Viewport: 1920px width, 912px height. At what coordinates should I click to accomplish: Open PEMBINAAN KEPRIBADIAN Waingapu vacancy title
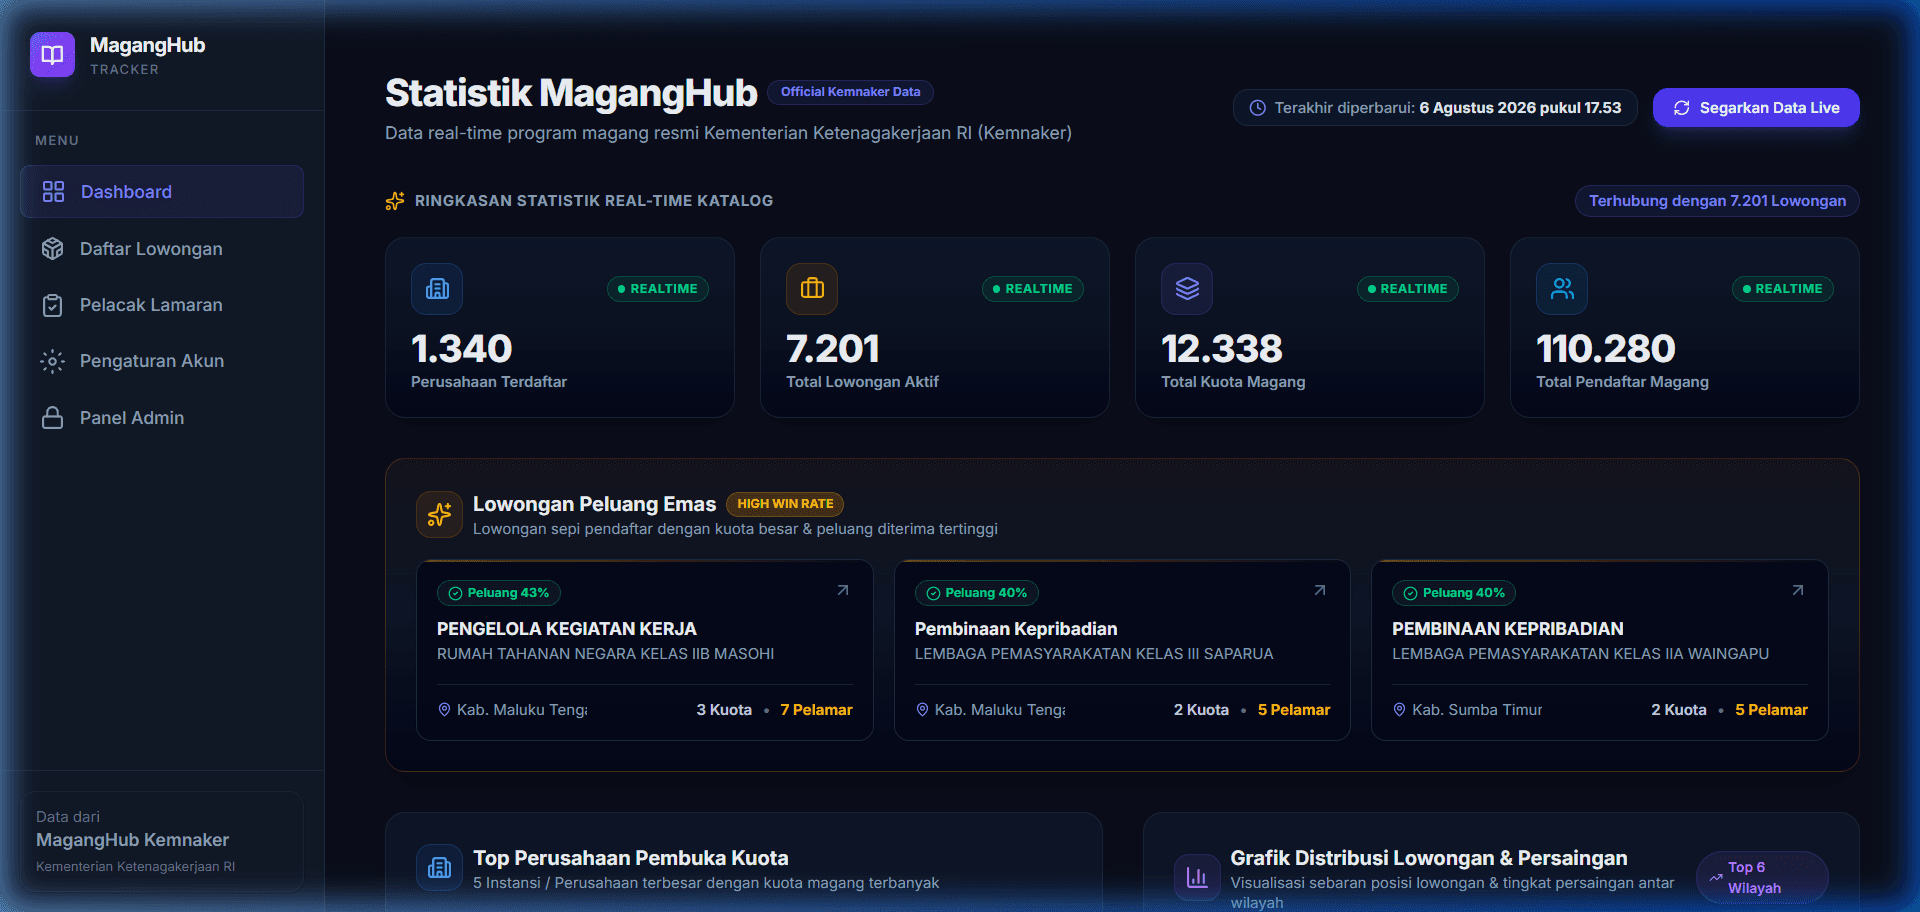pyautogui.click(x=1508, y=629)
